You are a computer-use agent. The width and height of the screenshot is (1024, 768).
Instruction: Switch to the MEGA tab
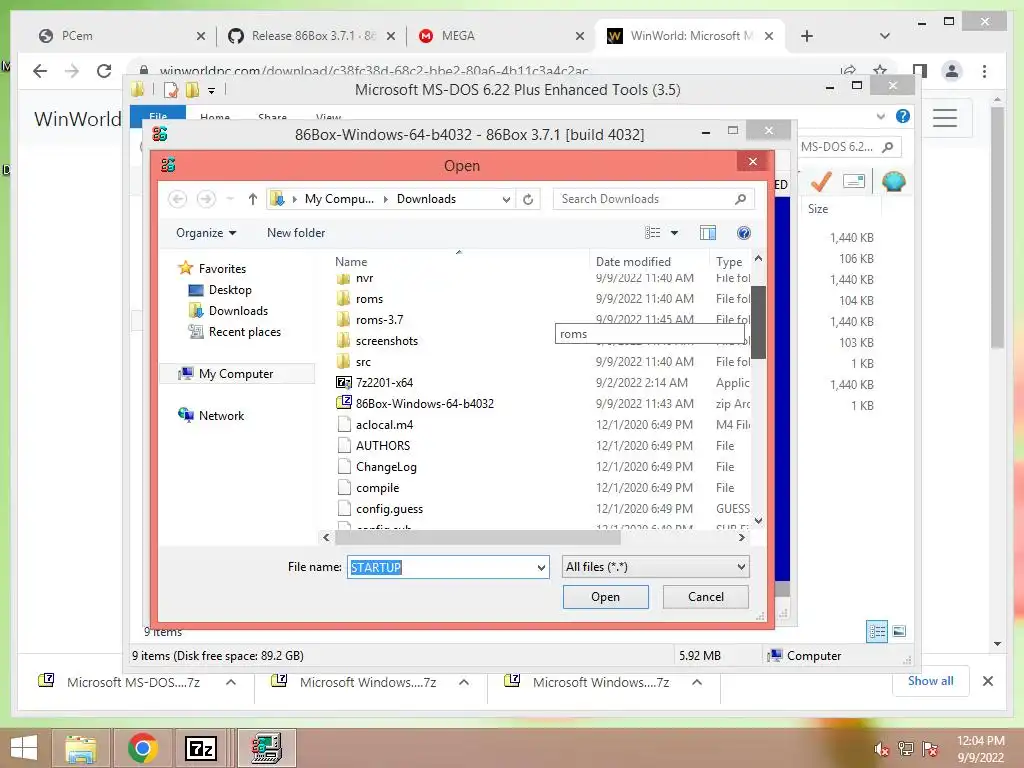(502, 36)
